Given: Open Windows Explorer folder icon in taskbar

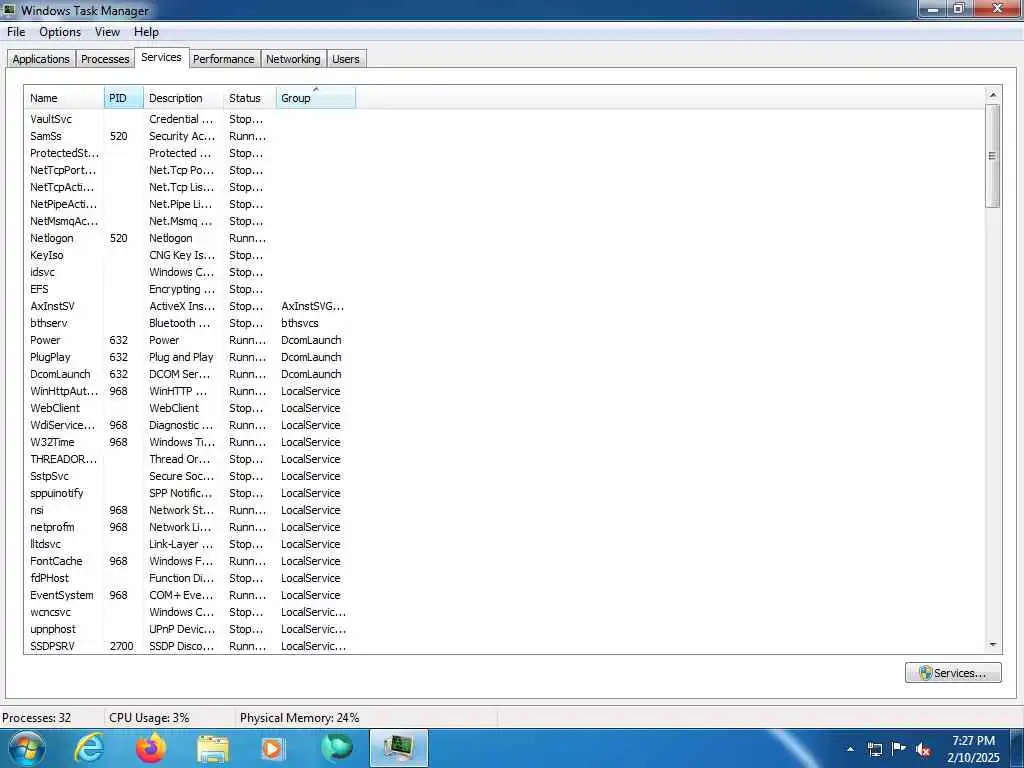Looking at the screenshot, I should pyautogui.click(x=213, y=750).
